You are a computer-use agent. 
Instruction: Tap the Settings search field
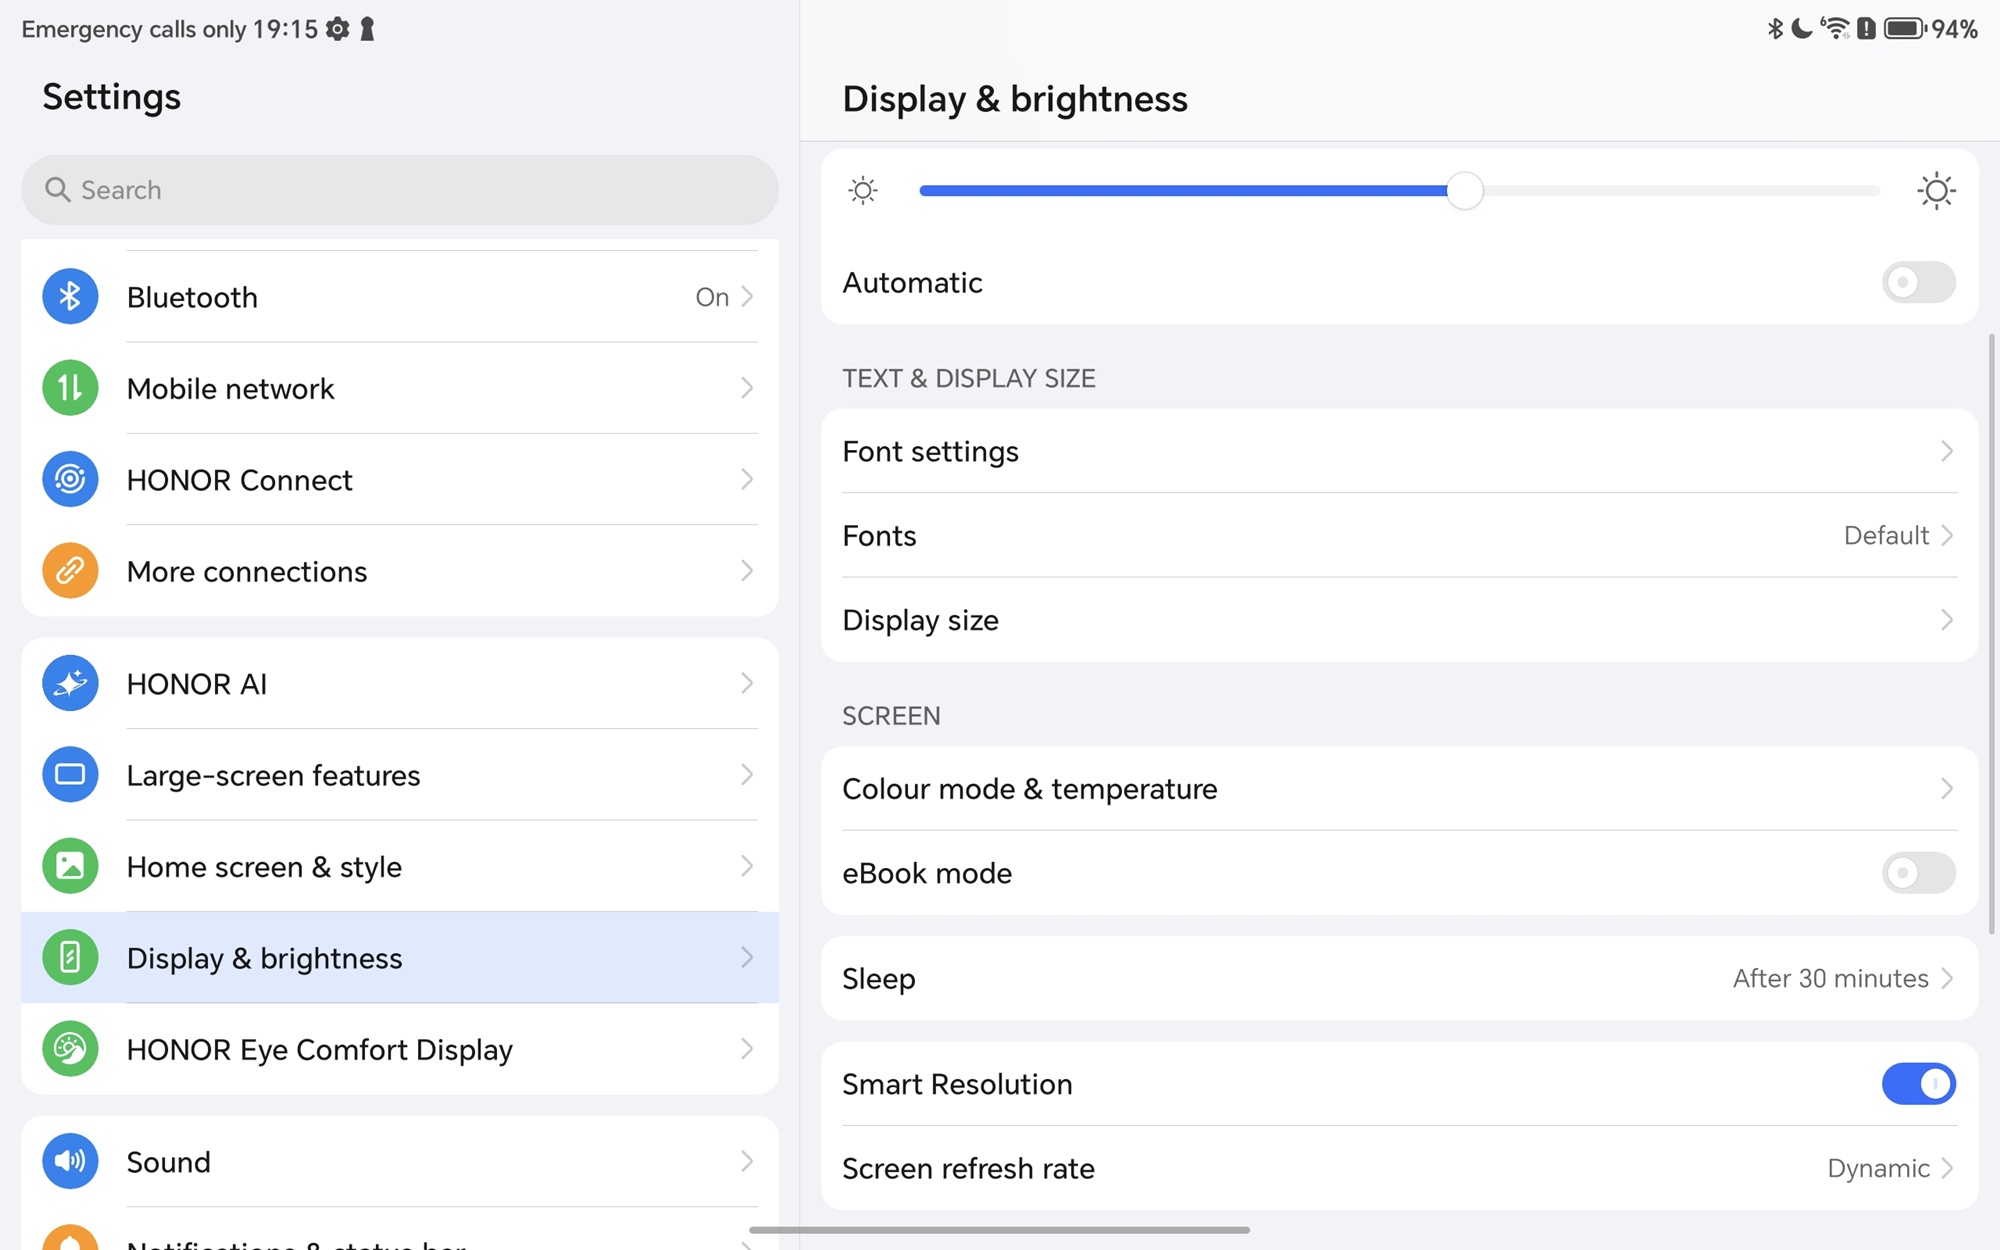400,190
